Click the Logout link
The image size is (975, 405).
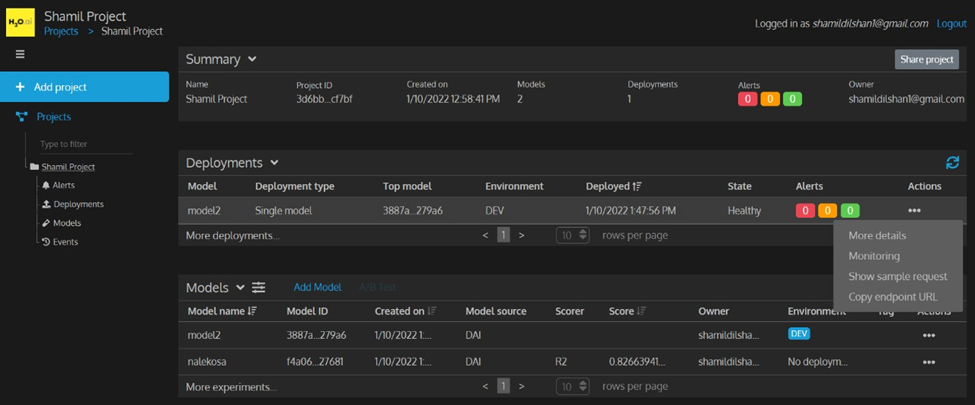(x=951, y=24)
